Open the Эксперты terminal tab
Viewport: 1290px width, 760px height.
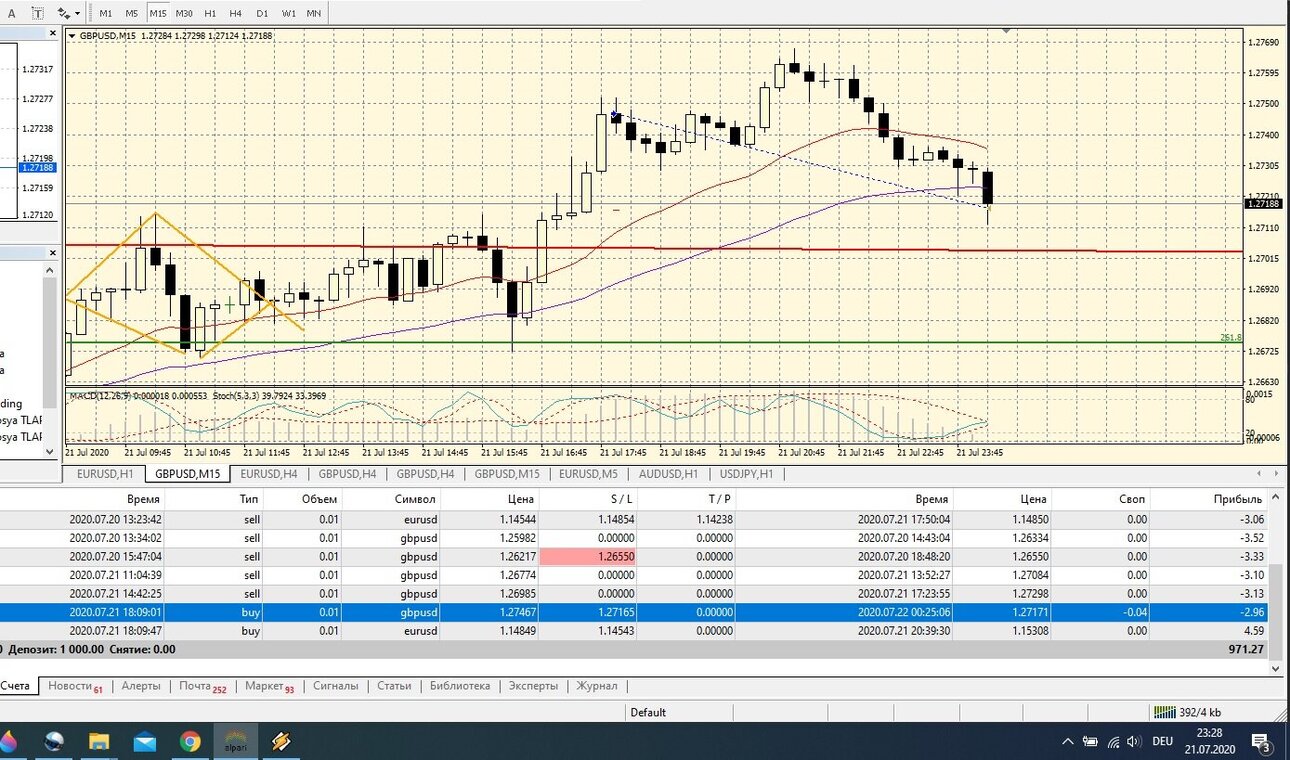[533, 686]
